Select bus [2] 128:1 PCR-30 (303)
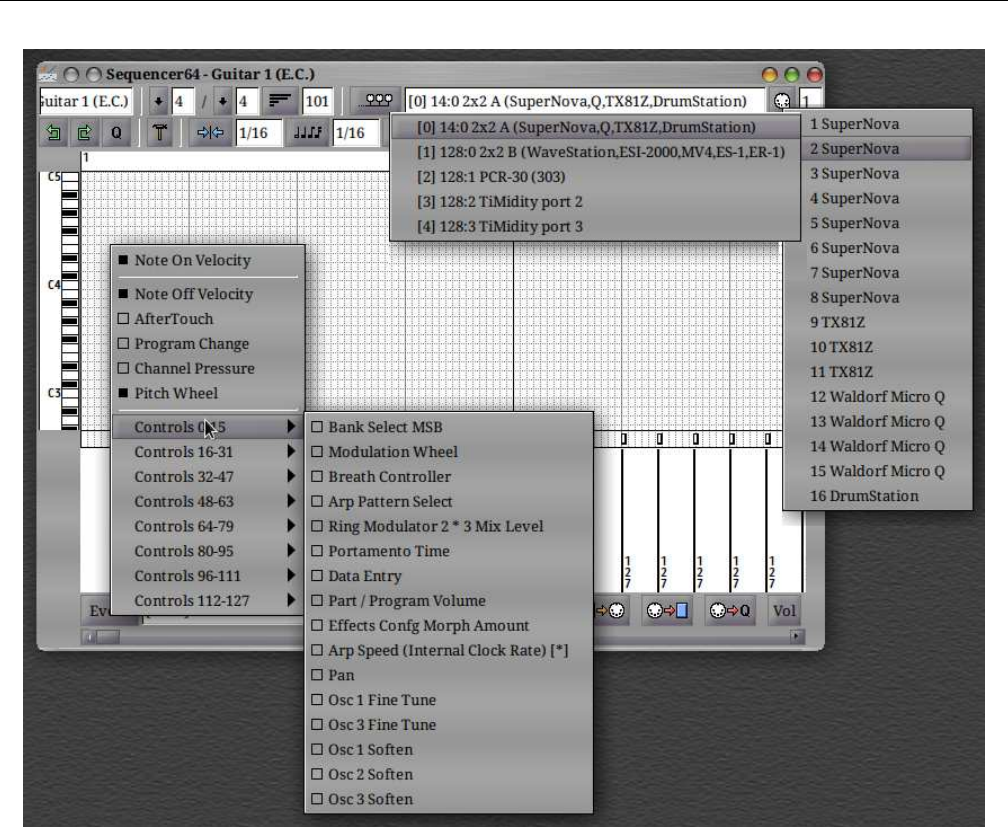 (595, 177)
